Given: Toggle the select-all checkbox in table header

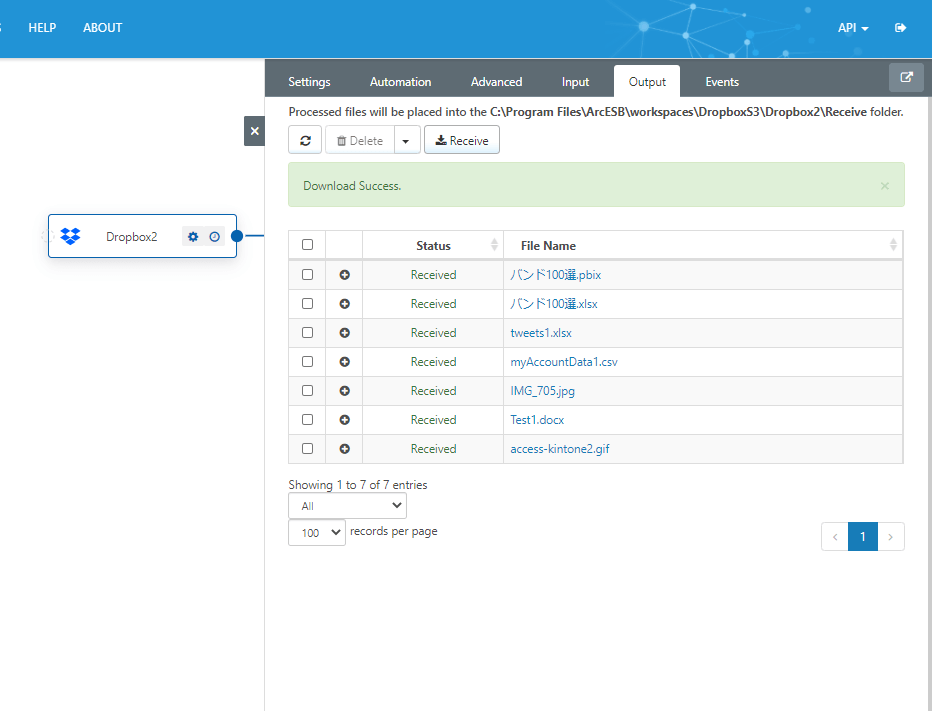Looking at the screenshot, I should click(307, 245).
